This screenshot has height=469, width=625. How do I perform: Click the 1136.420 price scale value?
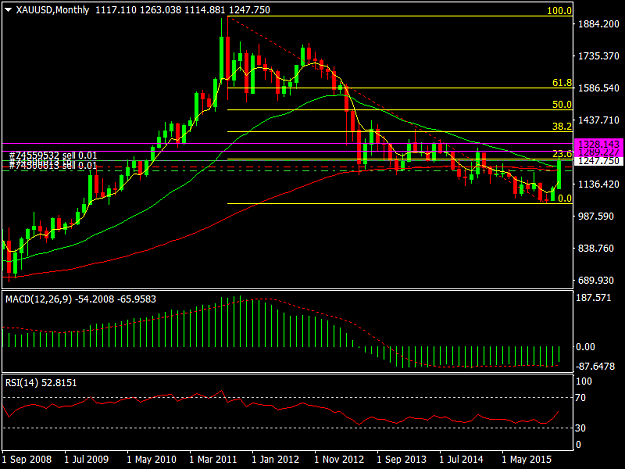pos(599,184)
